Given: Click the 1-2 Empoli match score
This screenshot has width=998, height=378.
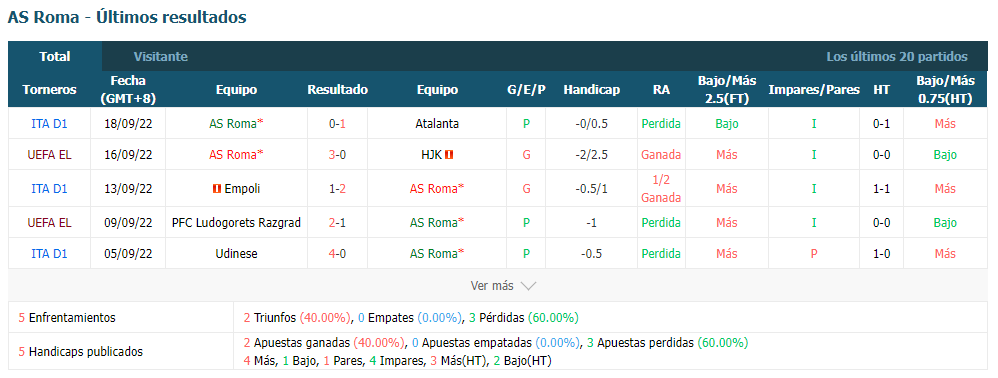Looking at the screenshot, I should pos(337,188).
